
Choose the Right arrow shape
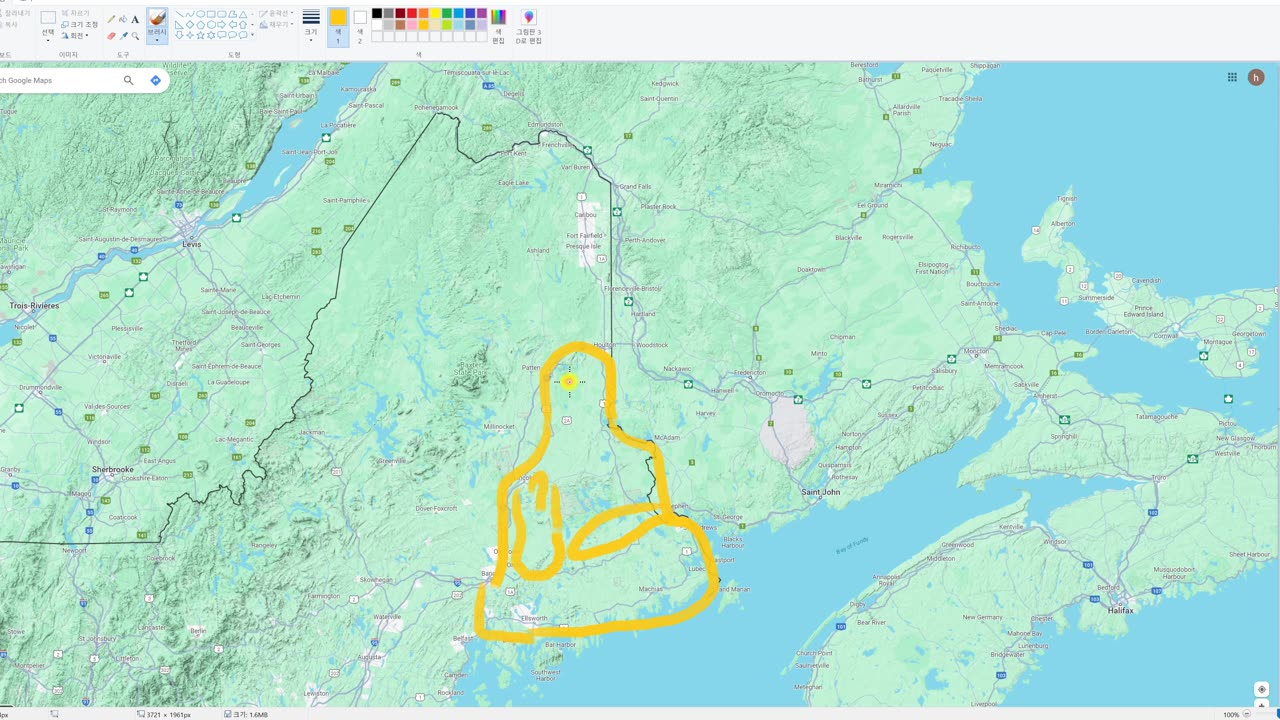222,24
